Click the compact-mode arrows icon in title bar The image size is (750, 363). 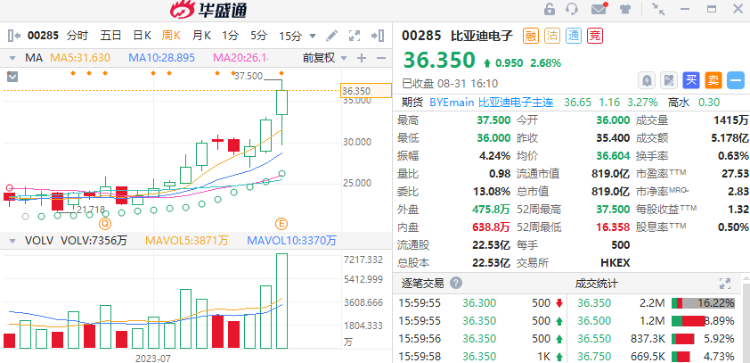[x=659, y=9]
